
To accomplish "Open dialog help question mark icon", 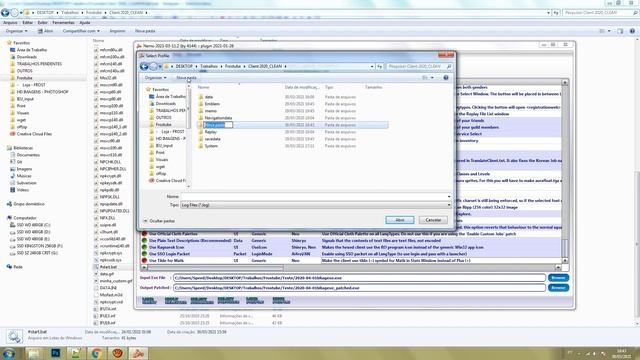I will click(x=446, y=78).
